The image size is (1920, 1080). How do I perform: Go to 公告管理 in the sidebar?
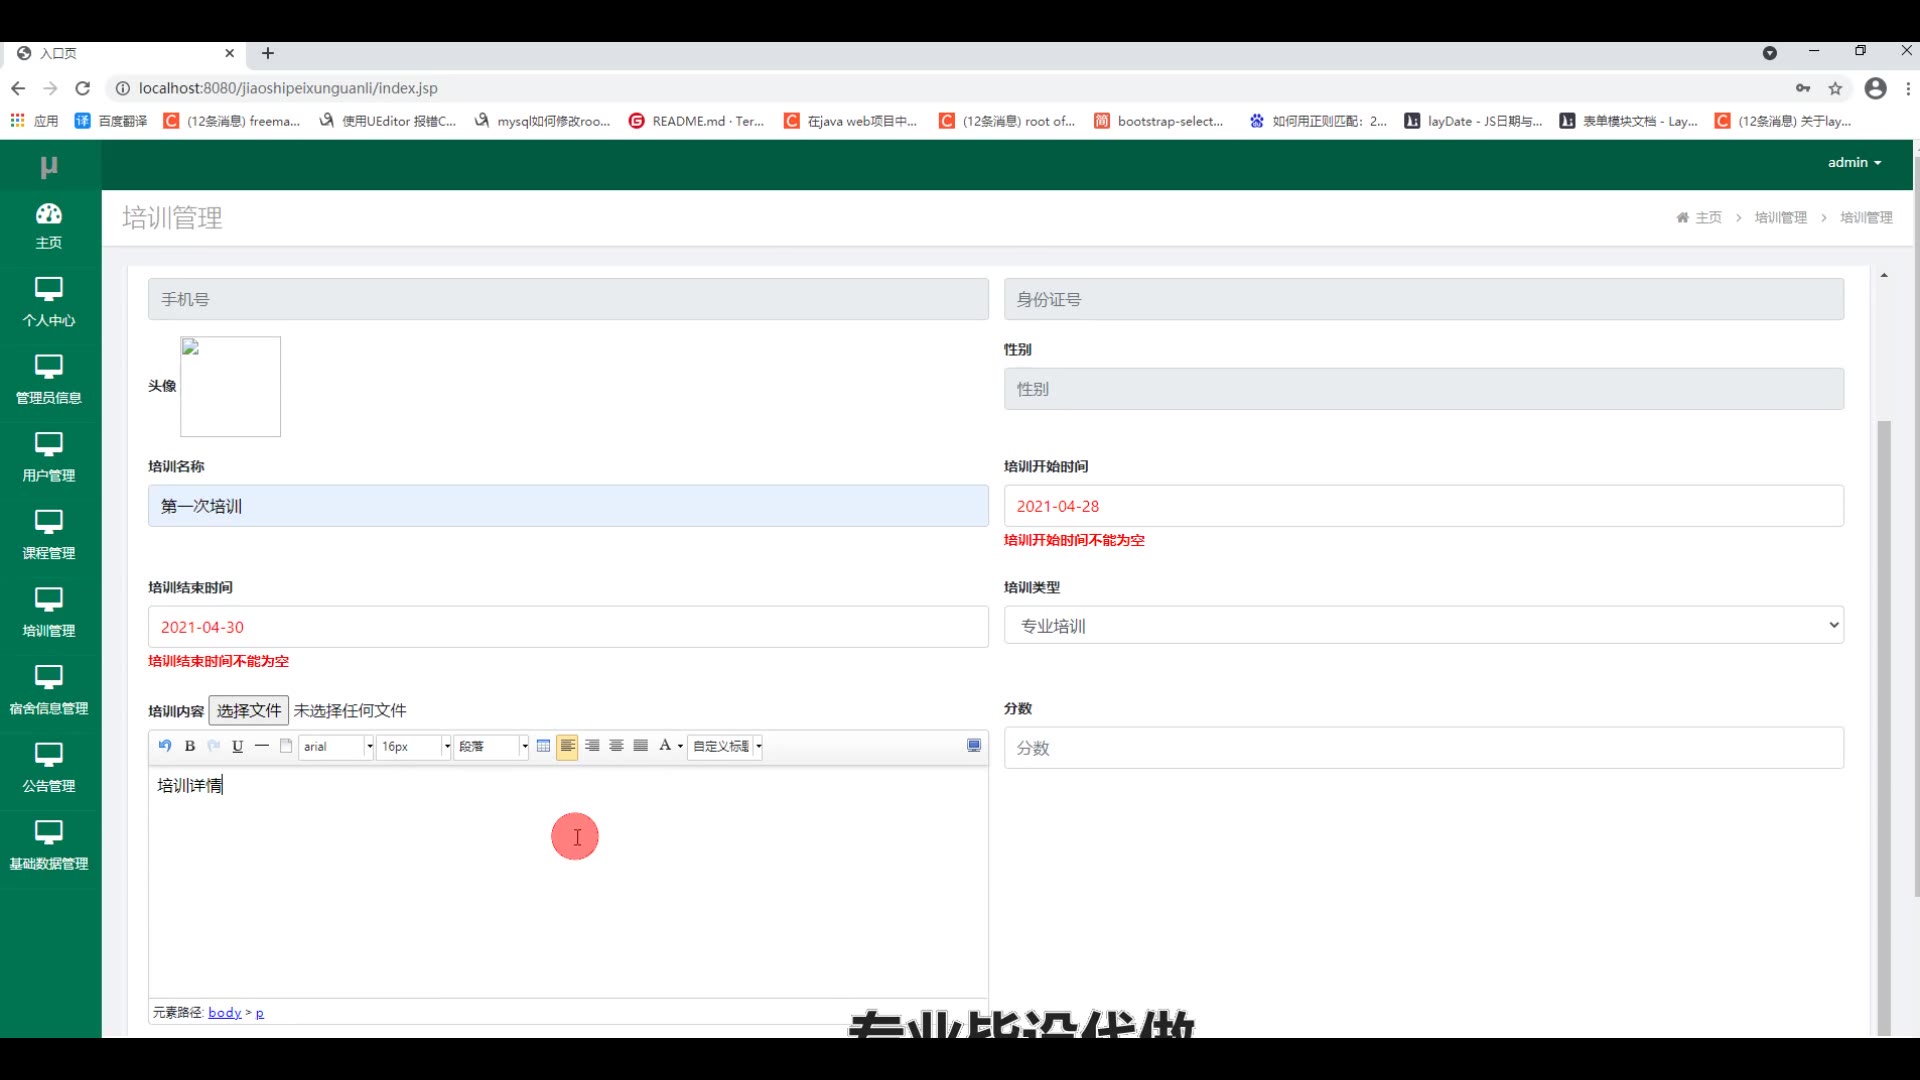[49, 768]
